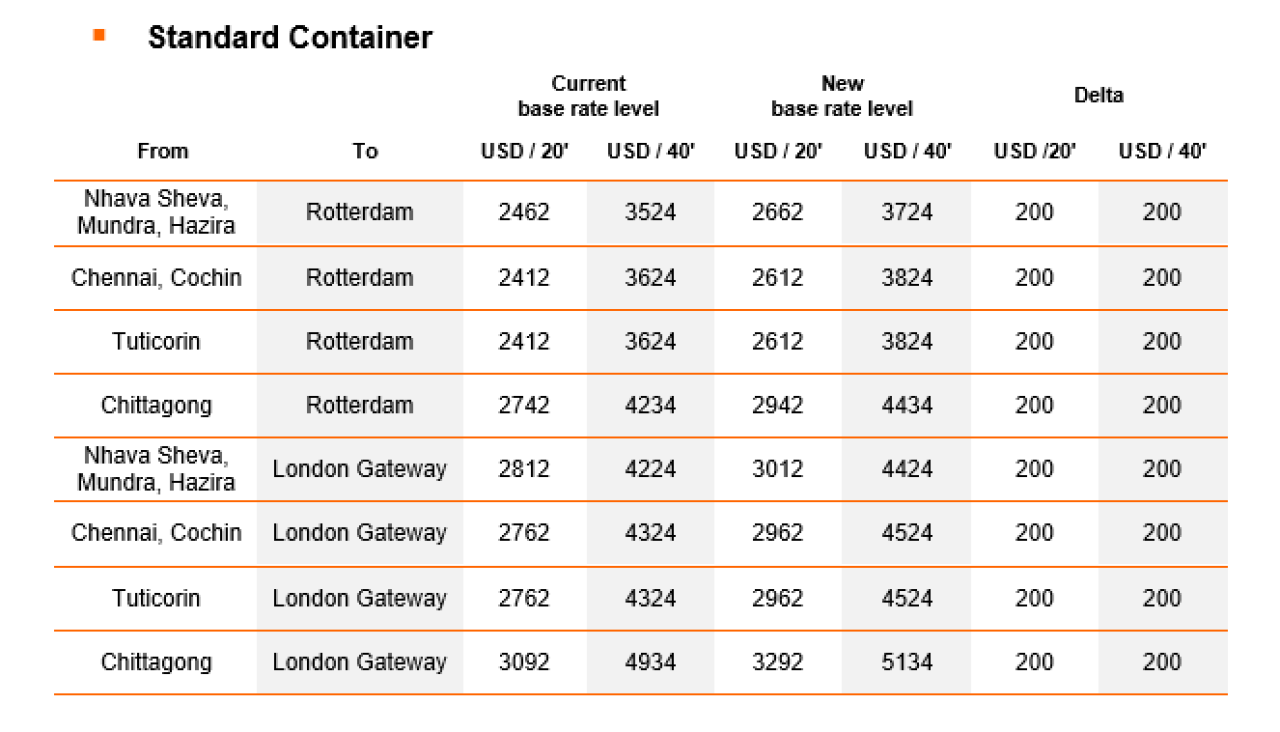This screenshot has height=732, width=1280.
Task: Select the Current base rate level header
Action: [x=588, y=96]
